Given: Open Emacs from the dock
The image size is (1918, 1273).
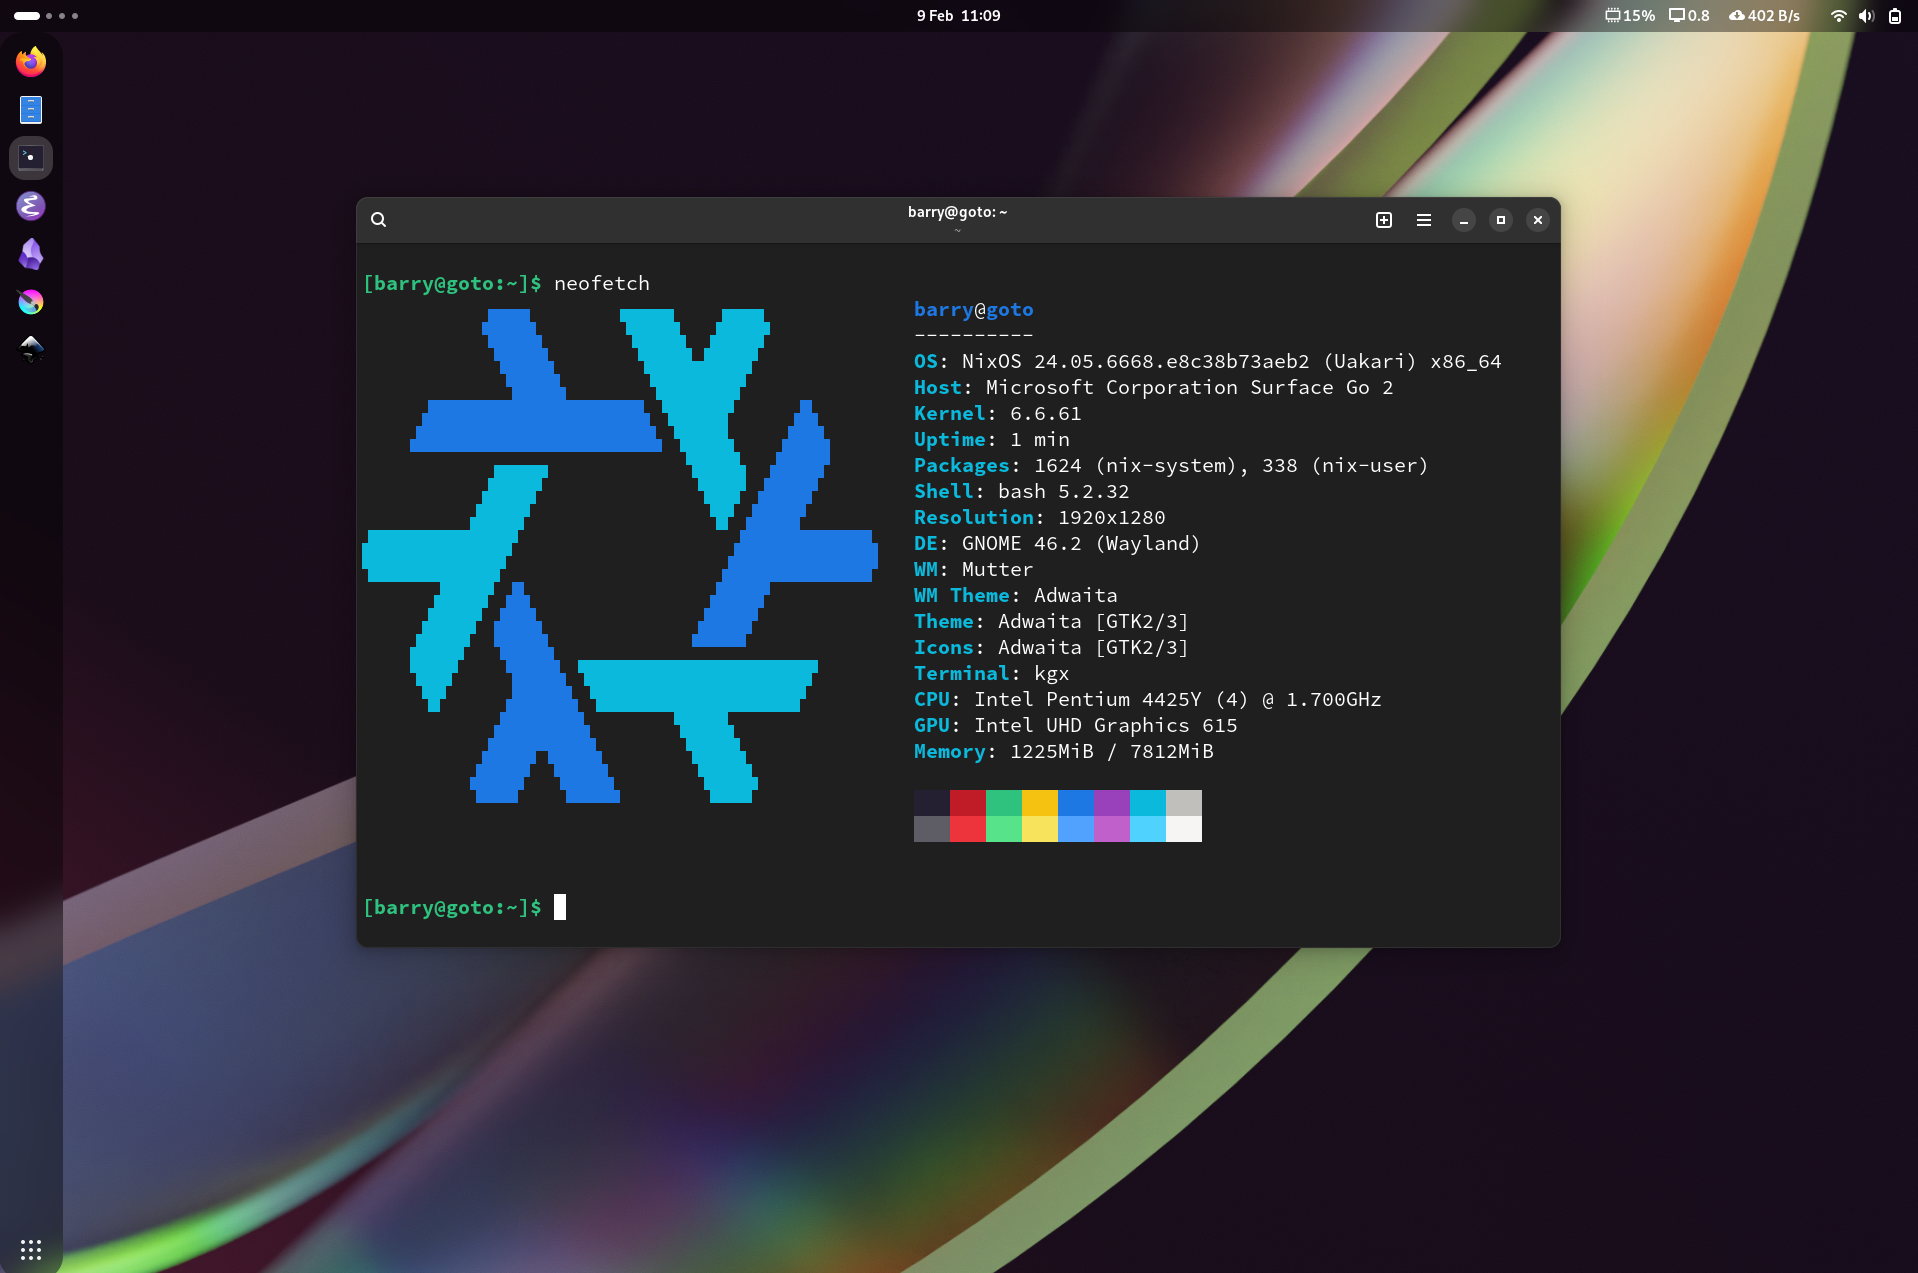Looking at the screenshot, I should click(x=31, y=206).
